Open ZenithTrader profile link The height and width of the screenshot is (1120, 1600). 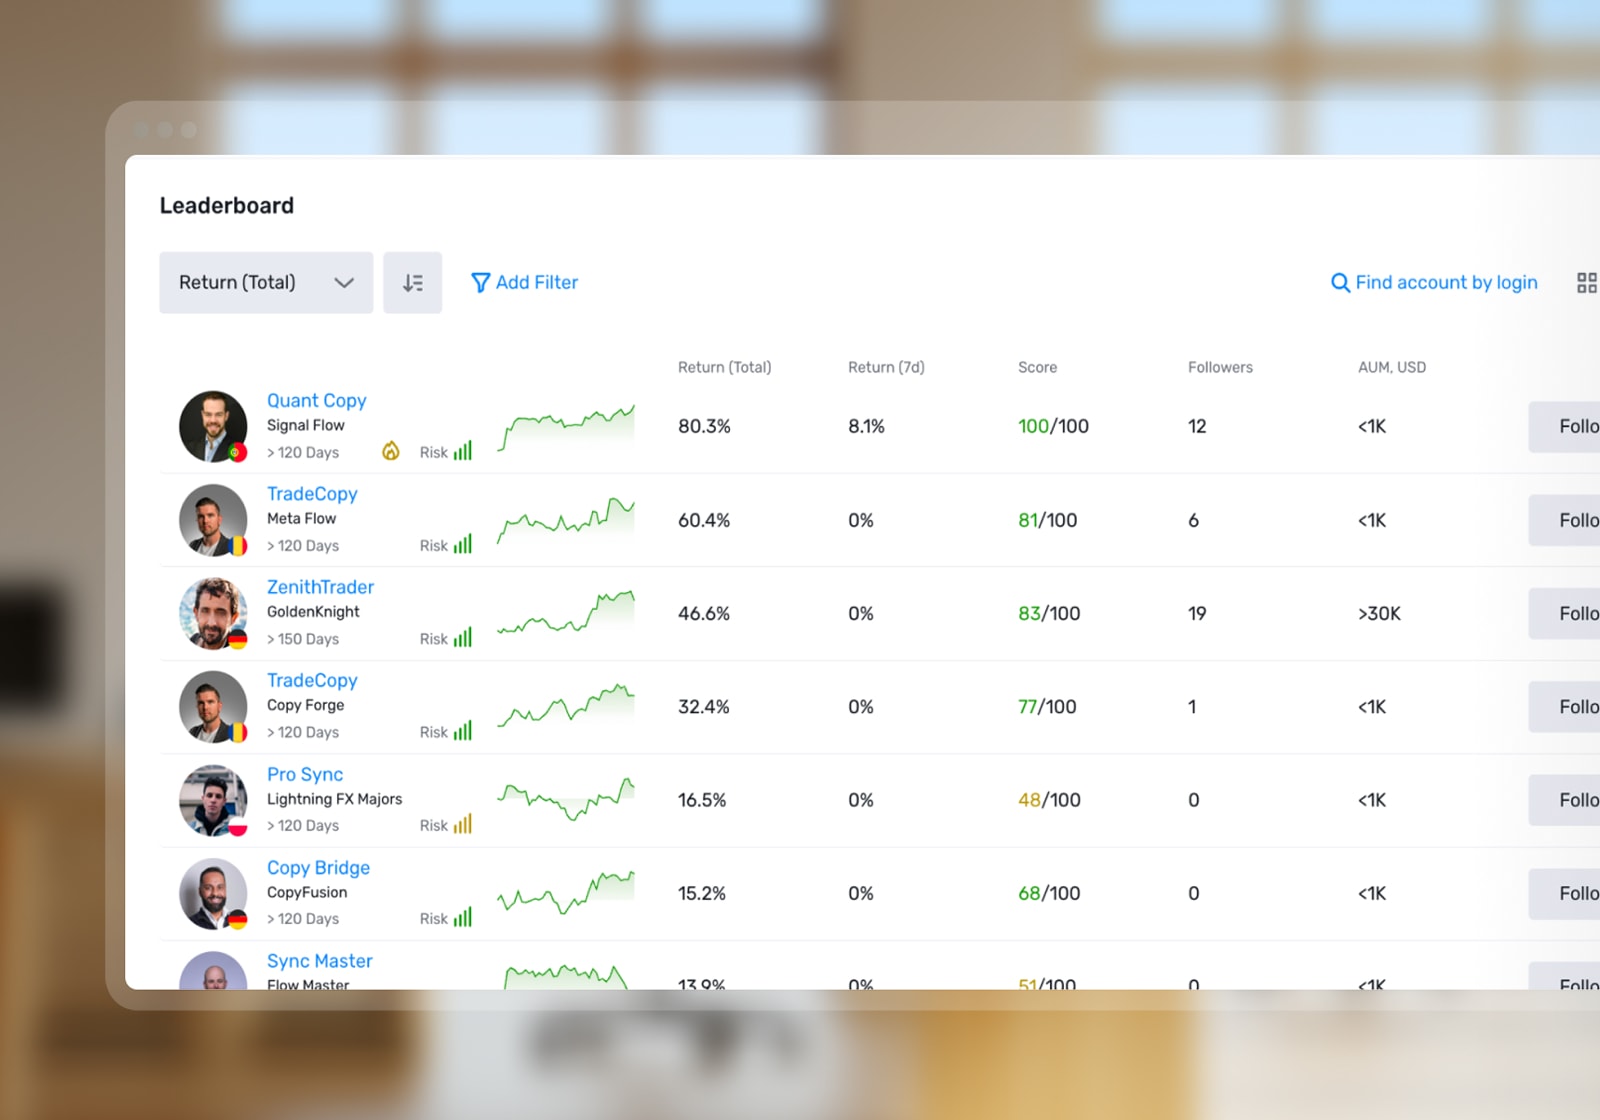pos(320,587)
